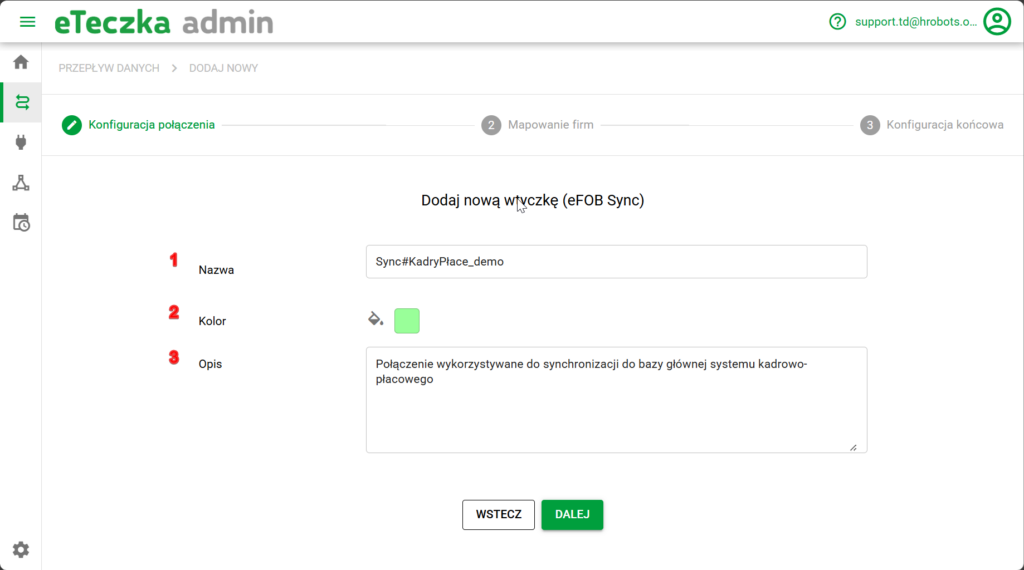Click the Nazwa text input field
This screenshot has width=1024, height=570.
[616, 261]
